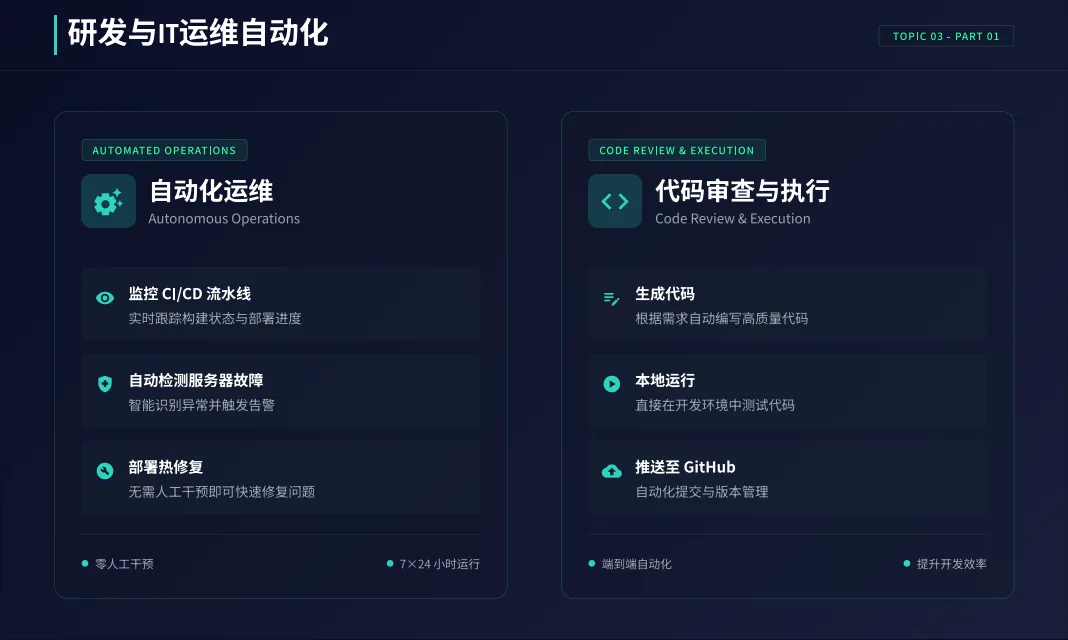Screen dimensions: 1068x640
Task: Select the 部署热修复 list item
Action: (x=280, y=478)
